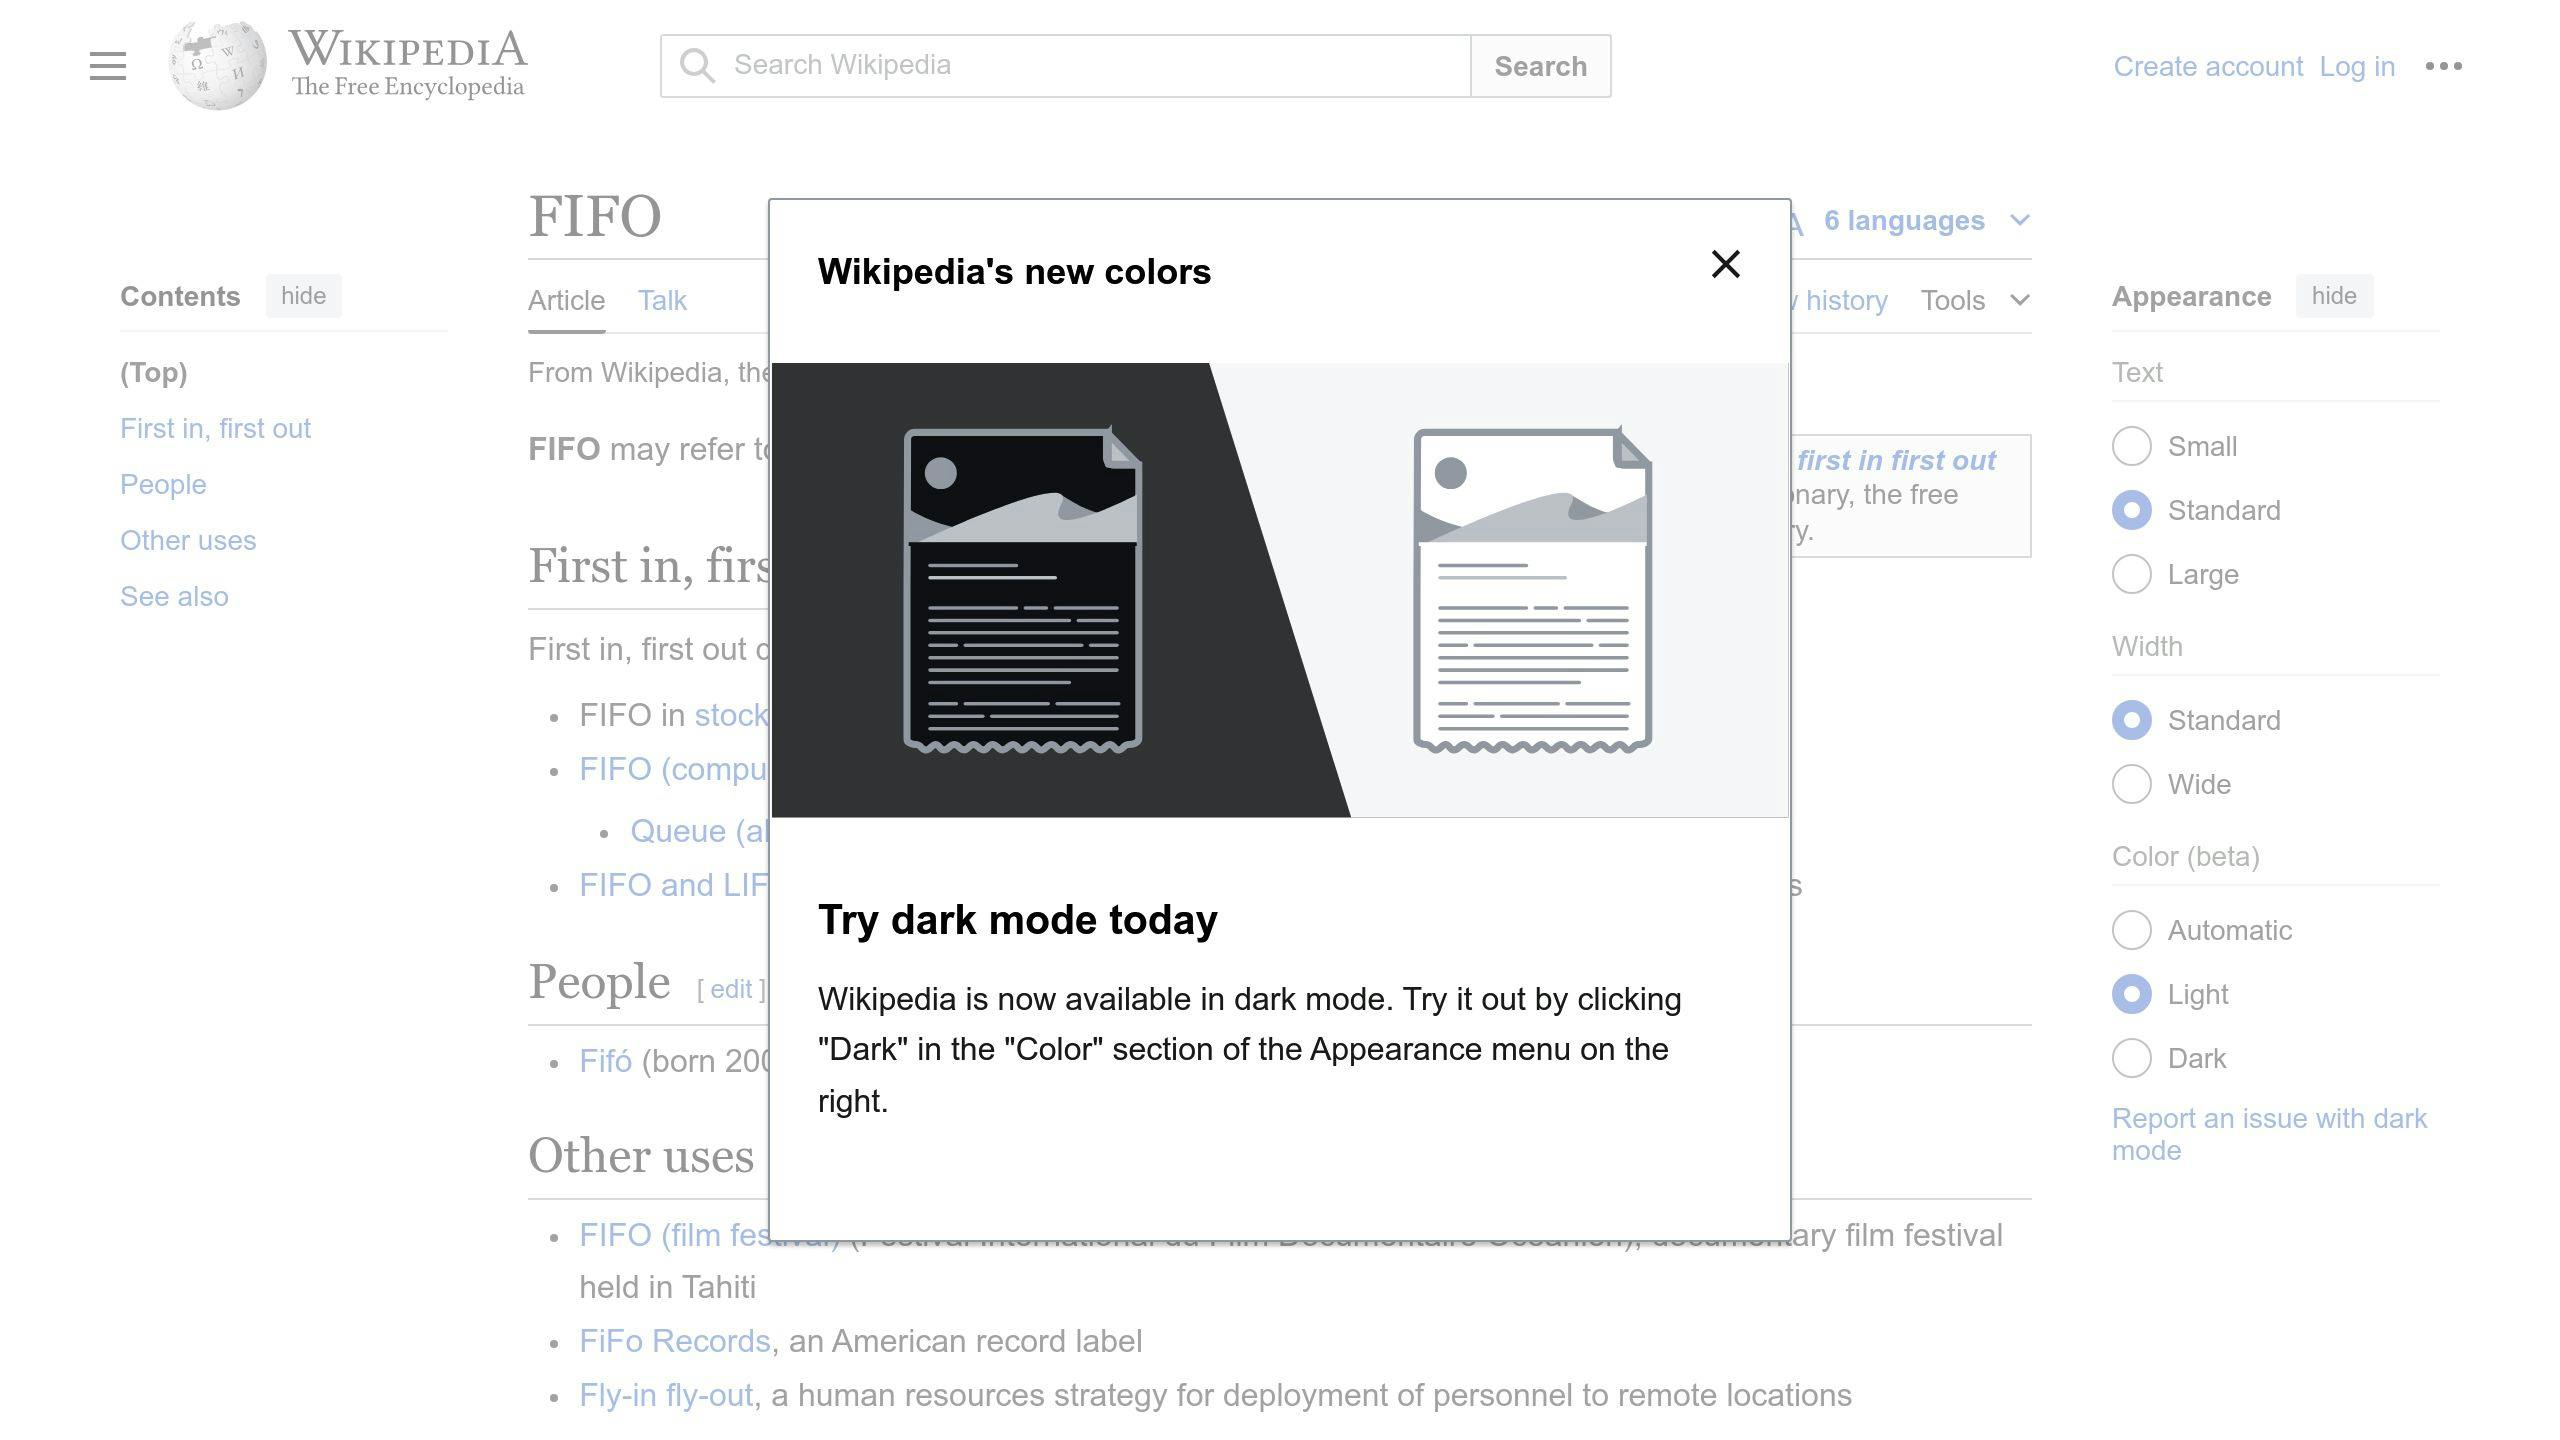Open the Fly-in fly-out link

click(666, 1395)
